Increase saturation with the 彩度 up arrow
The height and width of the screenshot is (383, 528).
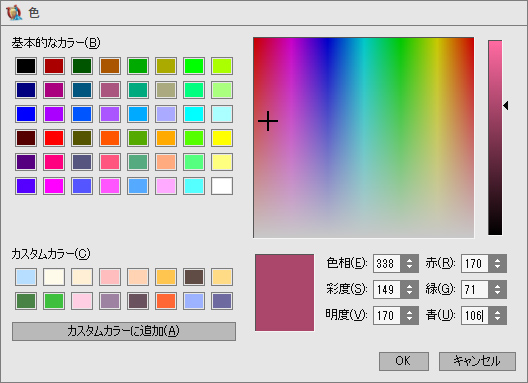409,286
